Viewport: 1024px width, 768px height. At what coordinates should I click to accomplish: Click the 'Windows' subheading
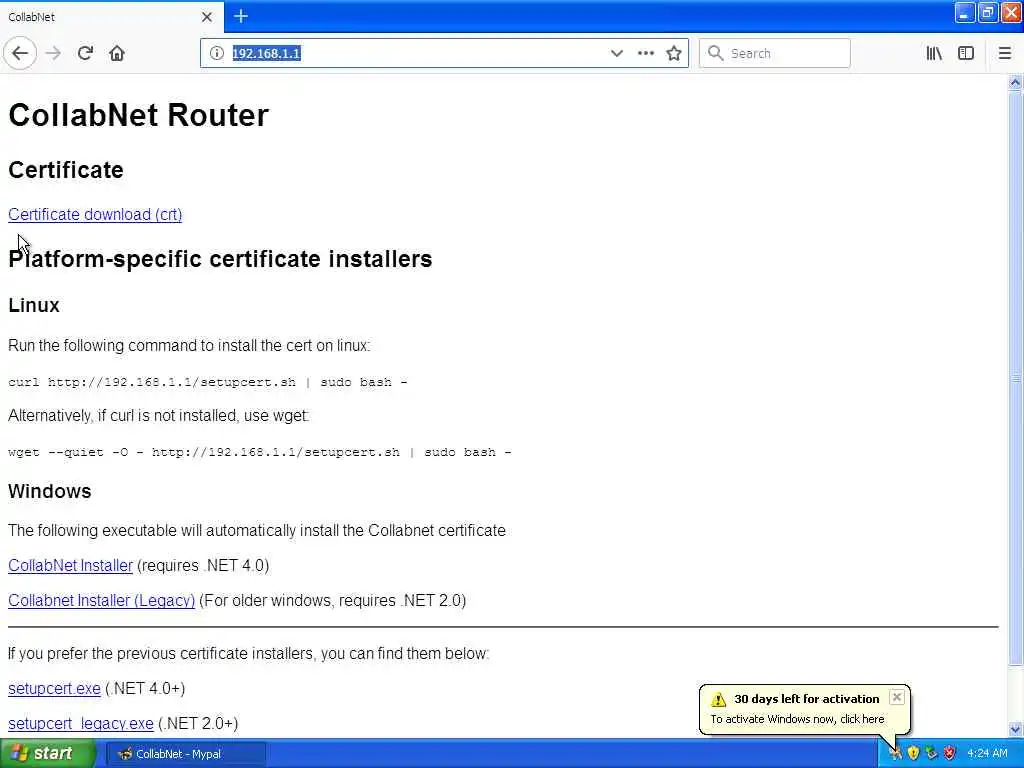tap(50, 491)
